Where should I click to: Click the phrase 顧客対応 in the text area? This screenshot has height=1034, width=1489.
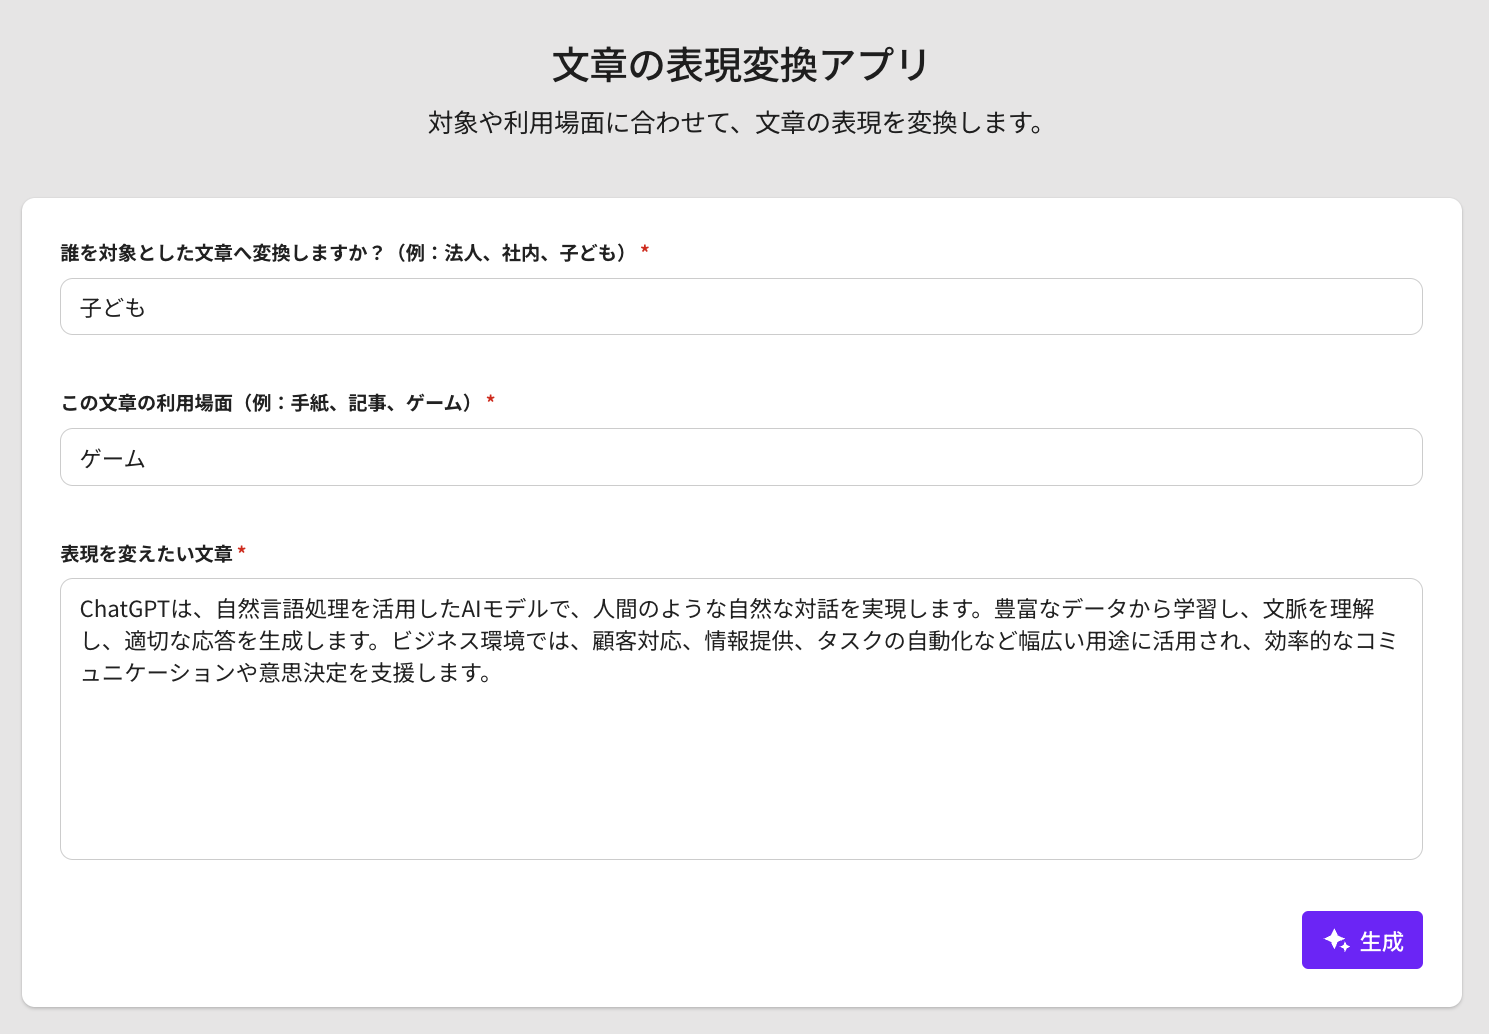636,641
